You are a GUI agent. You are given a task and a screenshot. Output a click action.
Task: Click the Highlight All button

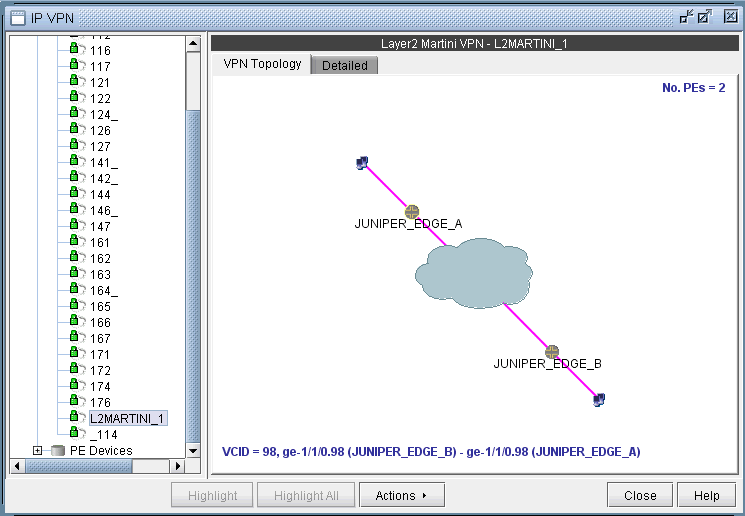pos(306,496)
